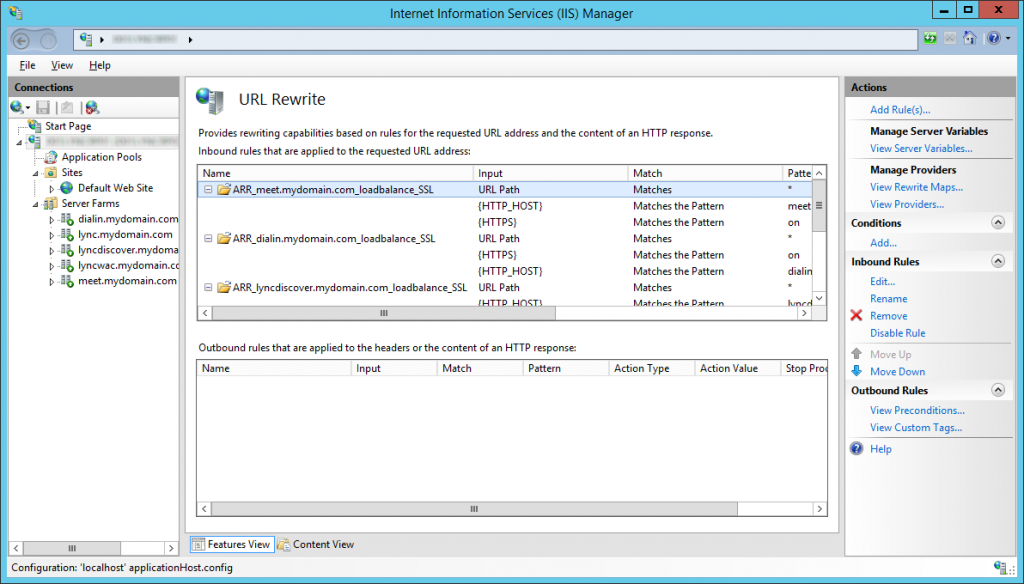Click the Add Rule(s)... link
This screenshot has height=584, width=1024.
(x=900, y=110)
